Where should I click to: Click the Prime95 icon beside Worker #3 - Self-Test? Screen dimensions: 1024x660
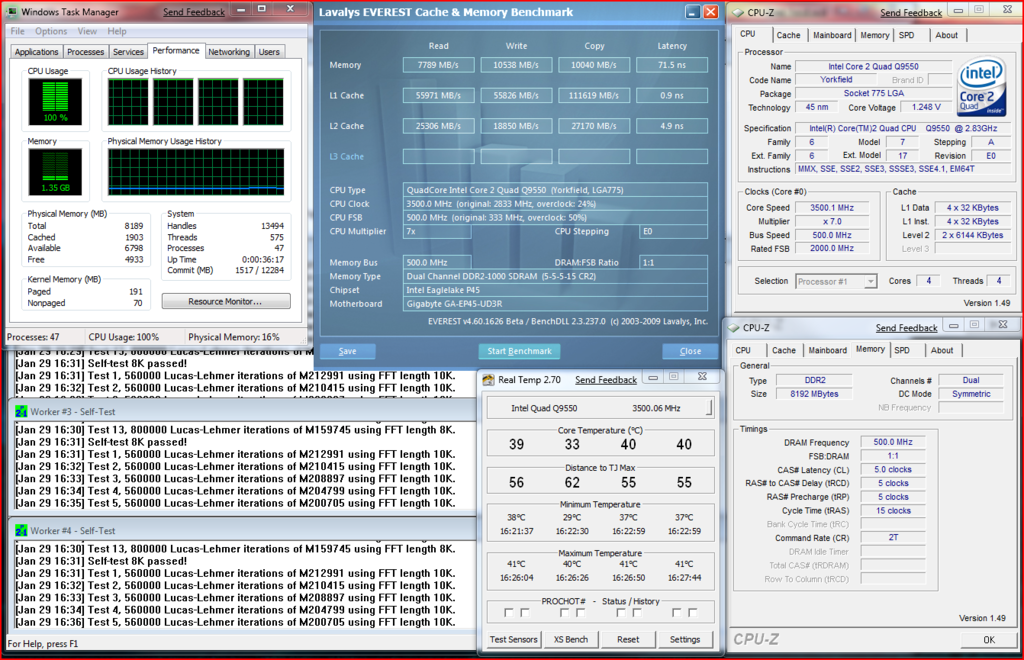21,412
